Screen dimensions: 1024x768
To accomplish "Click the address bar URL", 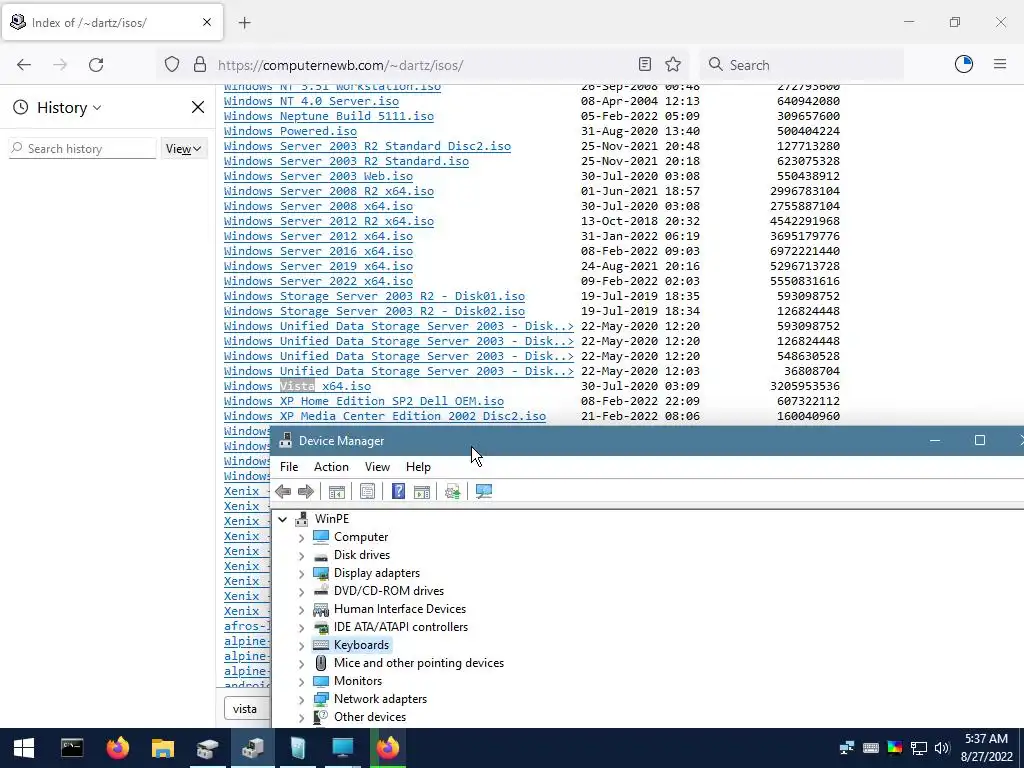I will coord(340,65).
